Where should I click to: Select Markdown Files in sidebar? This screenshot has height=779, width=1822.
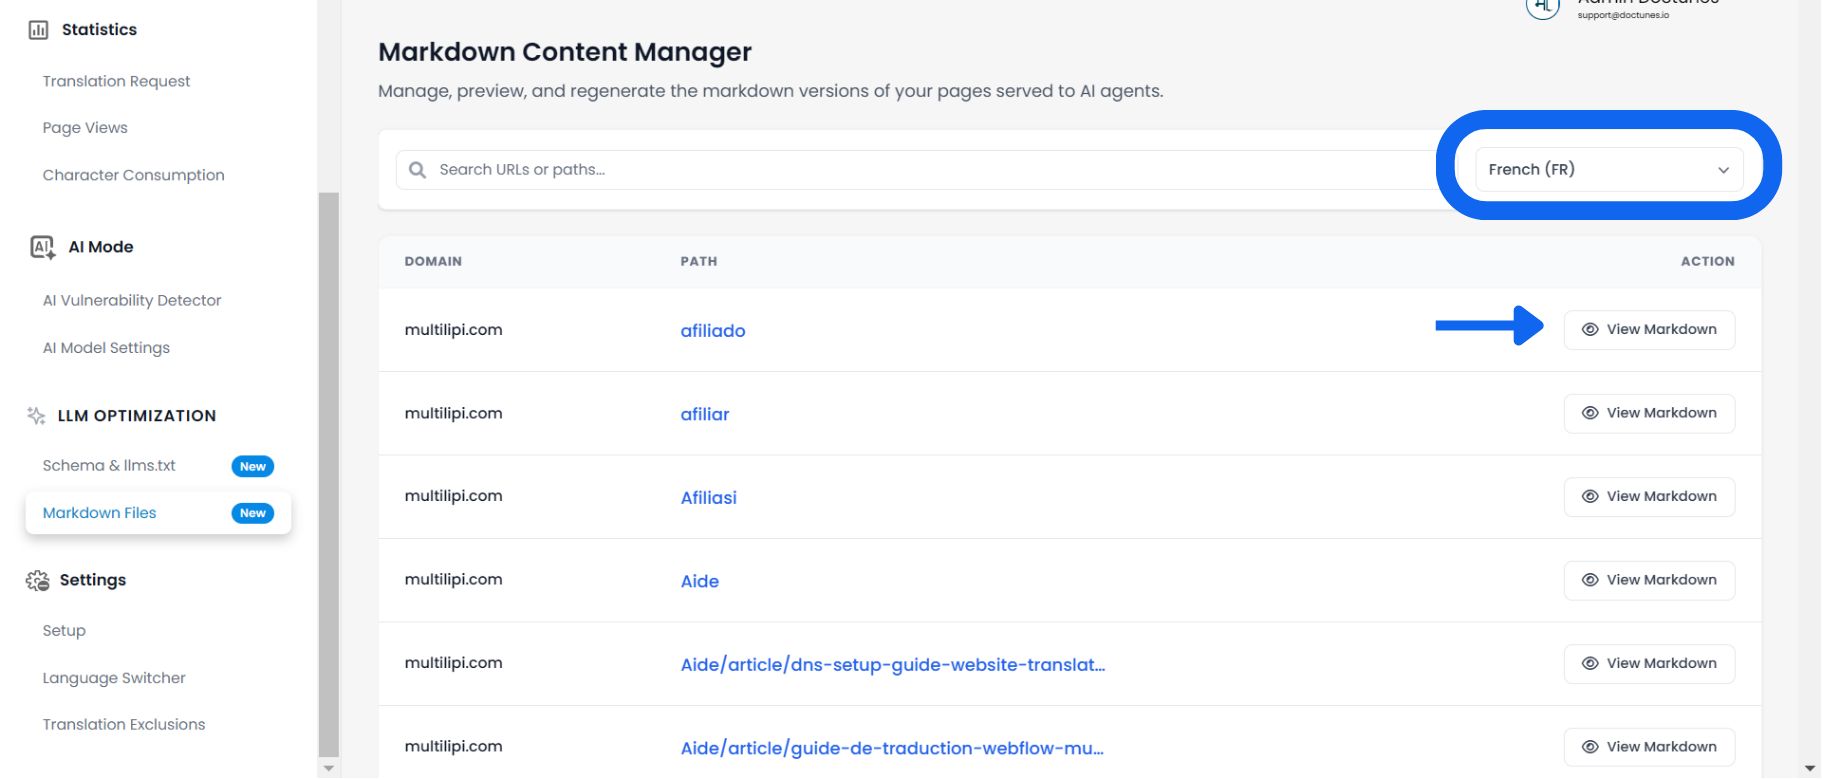tap(158, 513)
